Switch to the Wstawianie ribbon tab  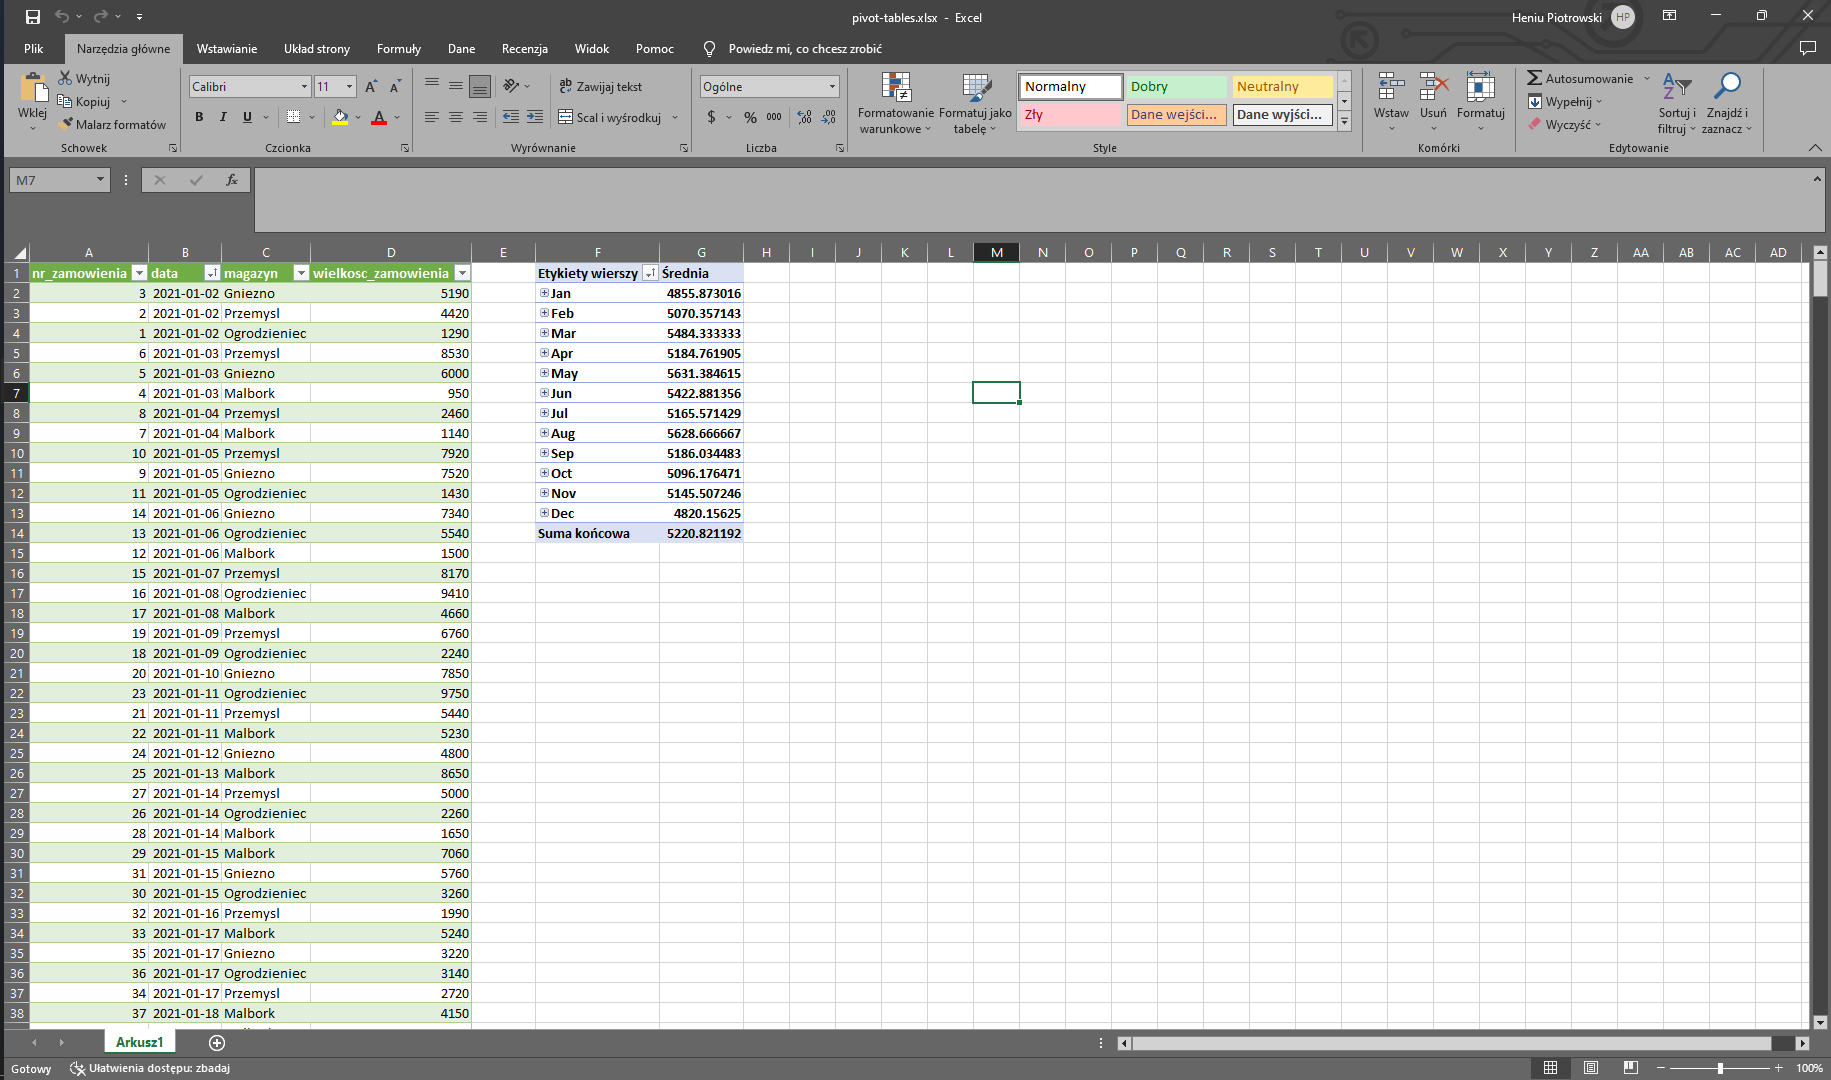tap(226, 48)
